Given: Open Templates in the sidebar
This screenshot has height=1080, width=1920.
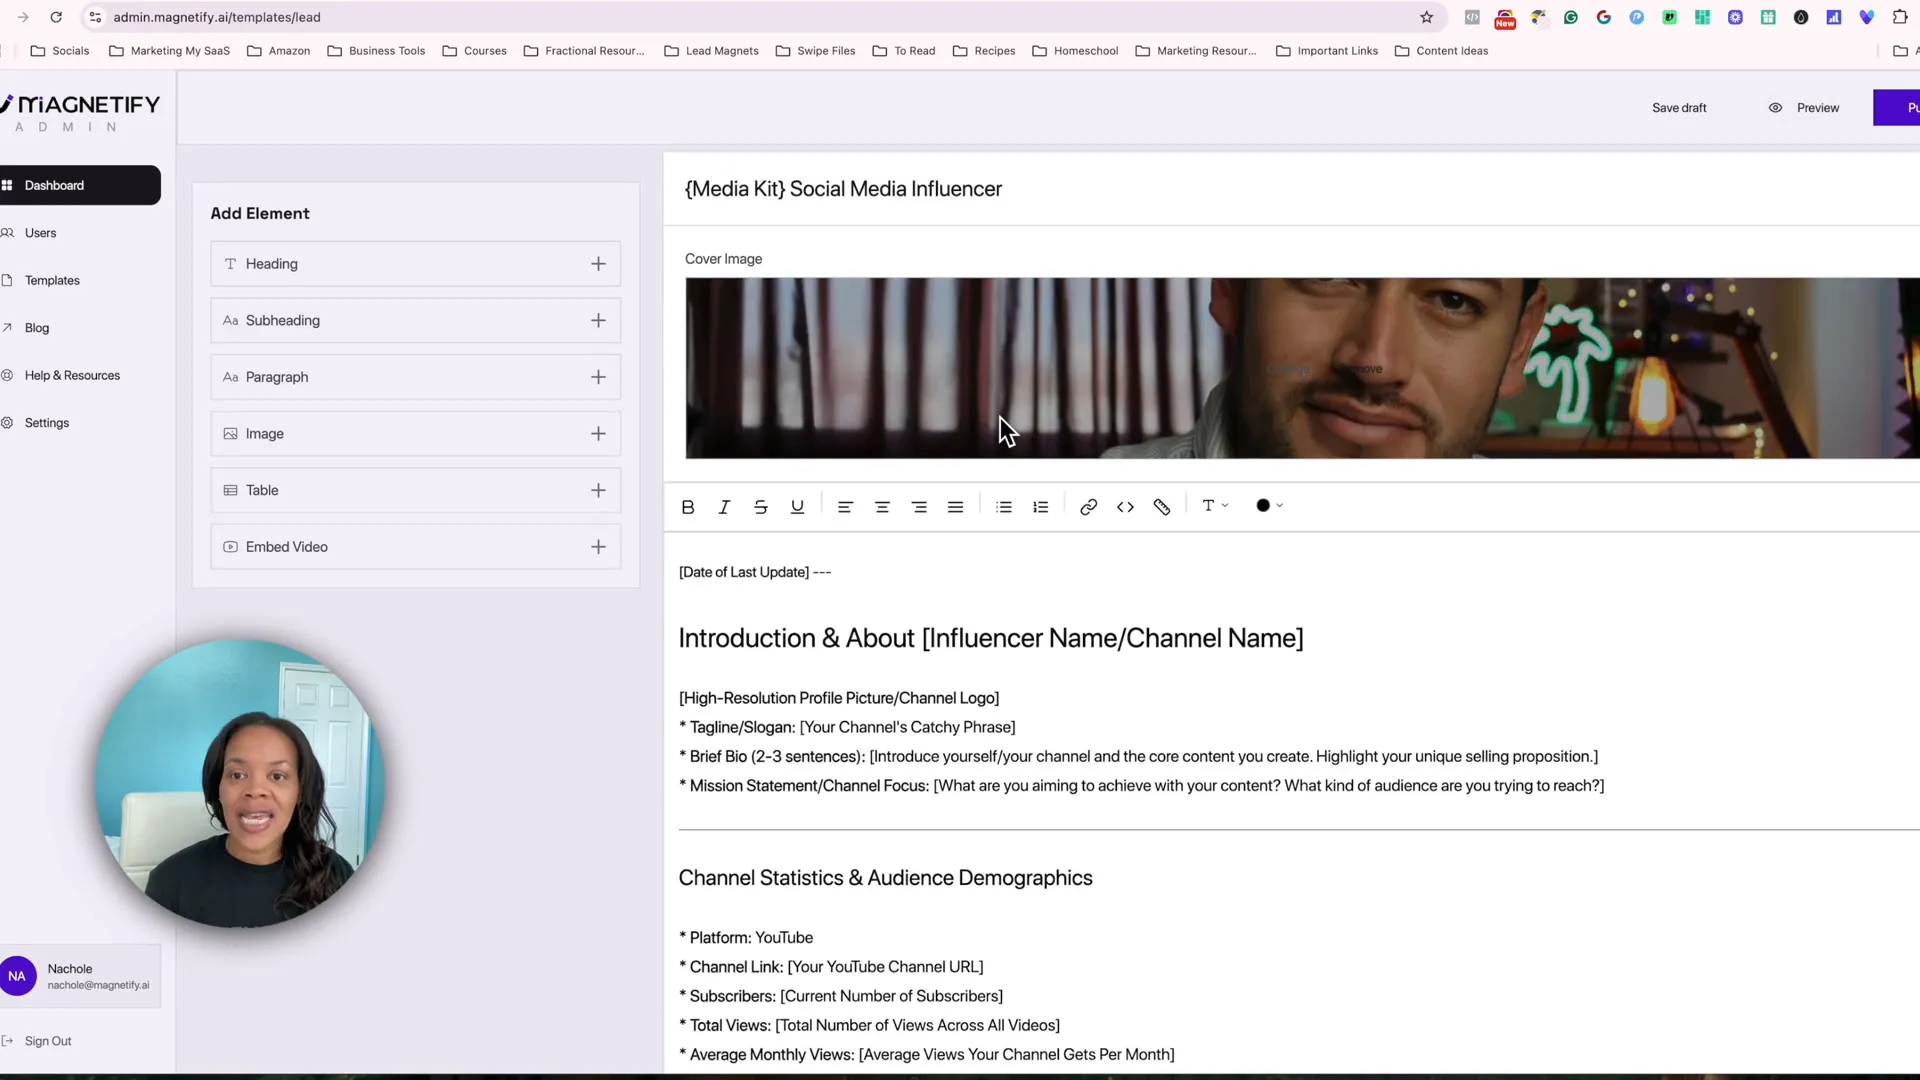Looking at the screenshot, I should tap(52, 280).
